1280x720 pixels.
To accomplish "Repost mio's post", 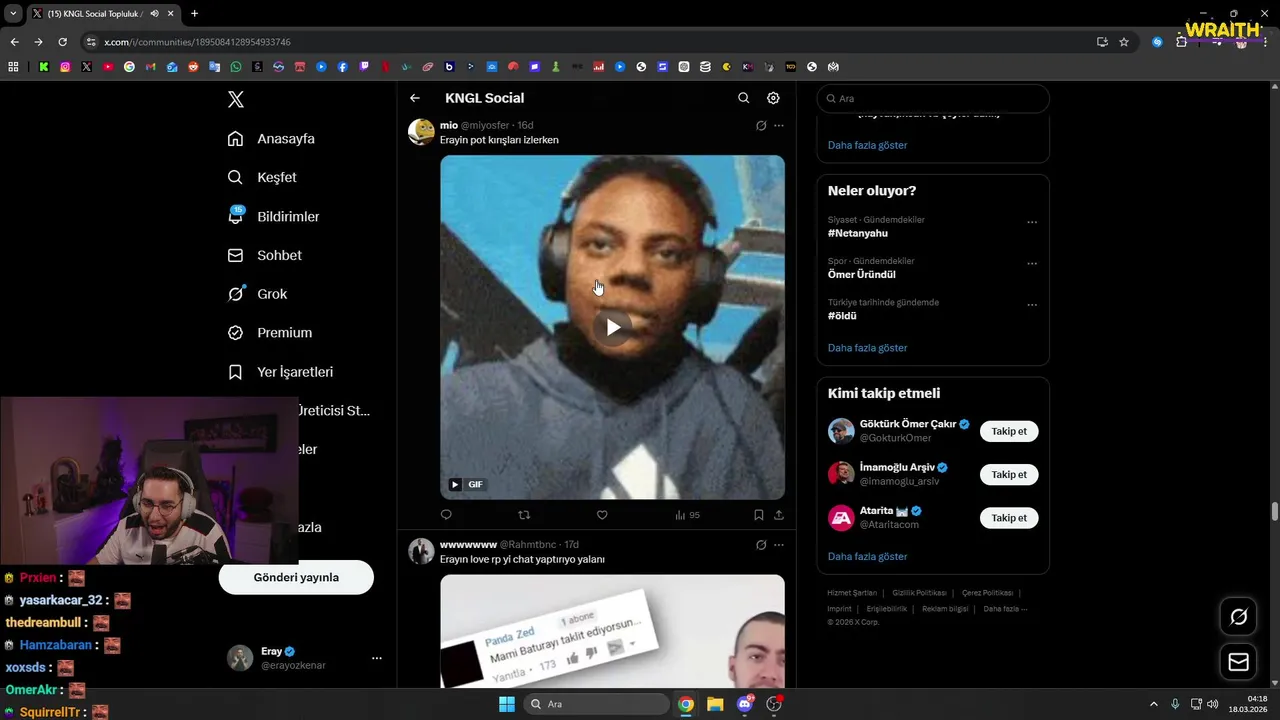I will pyautogui.click(x=524, y=515).
